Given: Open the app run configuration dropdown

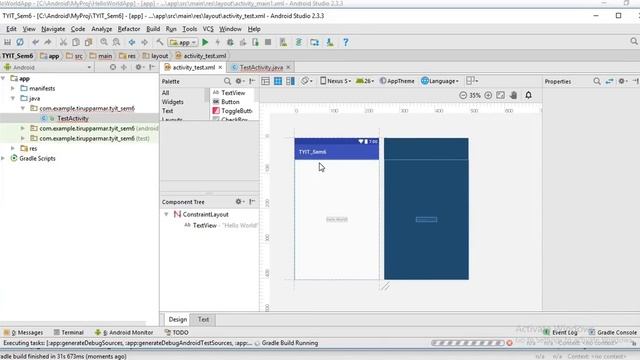Looking at the screenshot, I should pyautogui.click(x=183, y=42).
